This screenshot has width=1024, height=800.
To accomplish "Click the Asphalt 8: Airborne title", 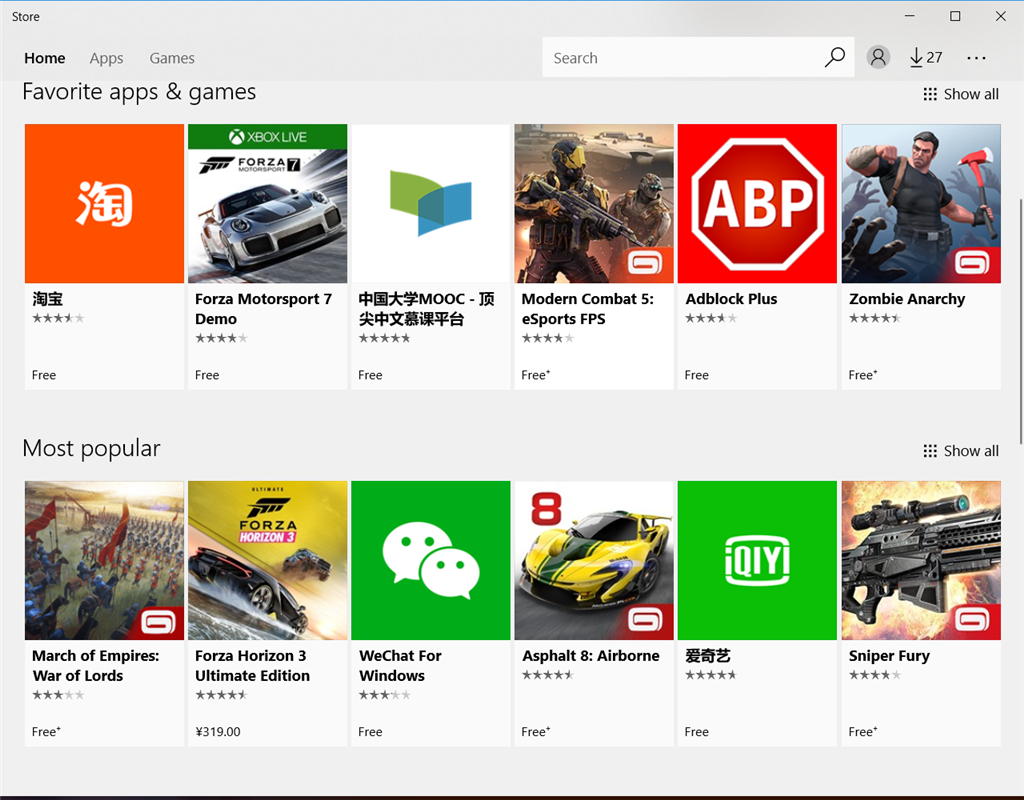I will 590,656.
